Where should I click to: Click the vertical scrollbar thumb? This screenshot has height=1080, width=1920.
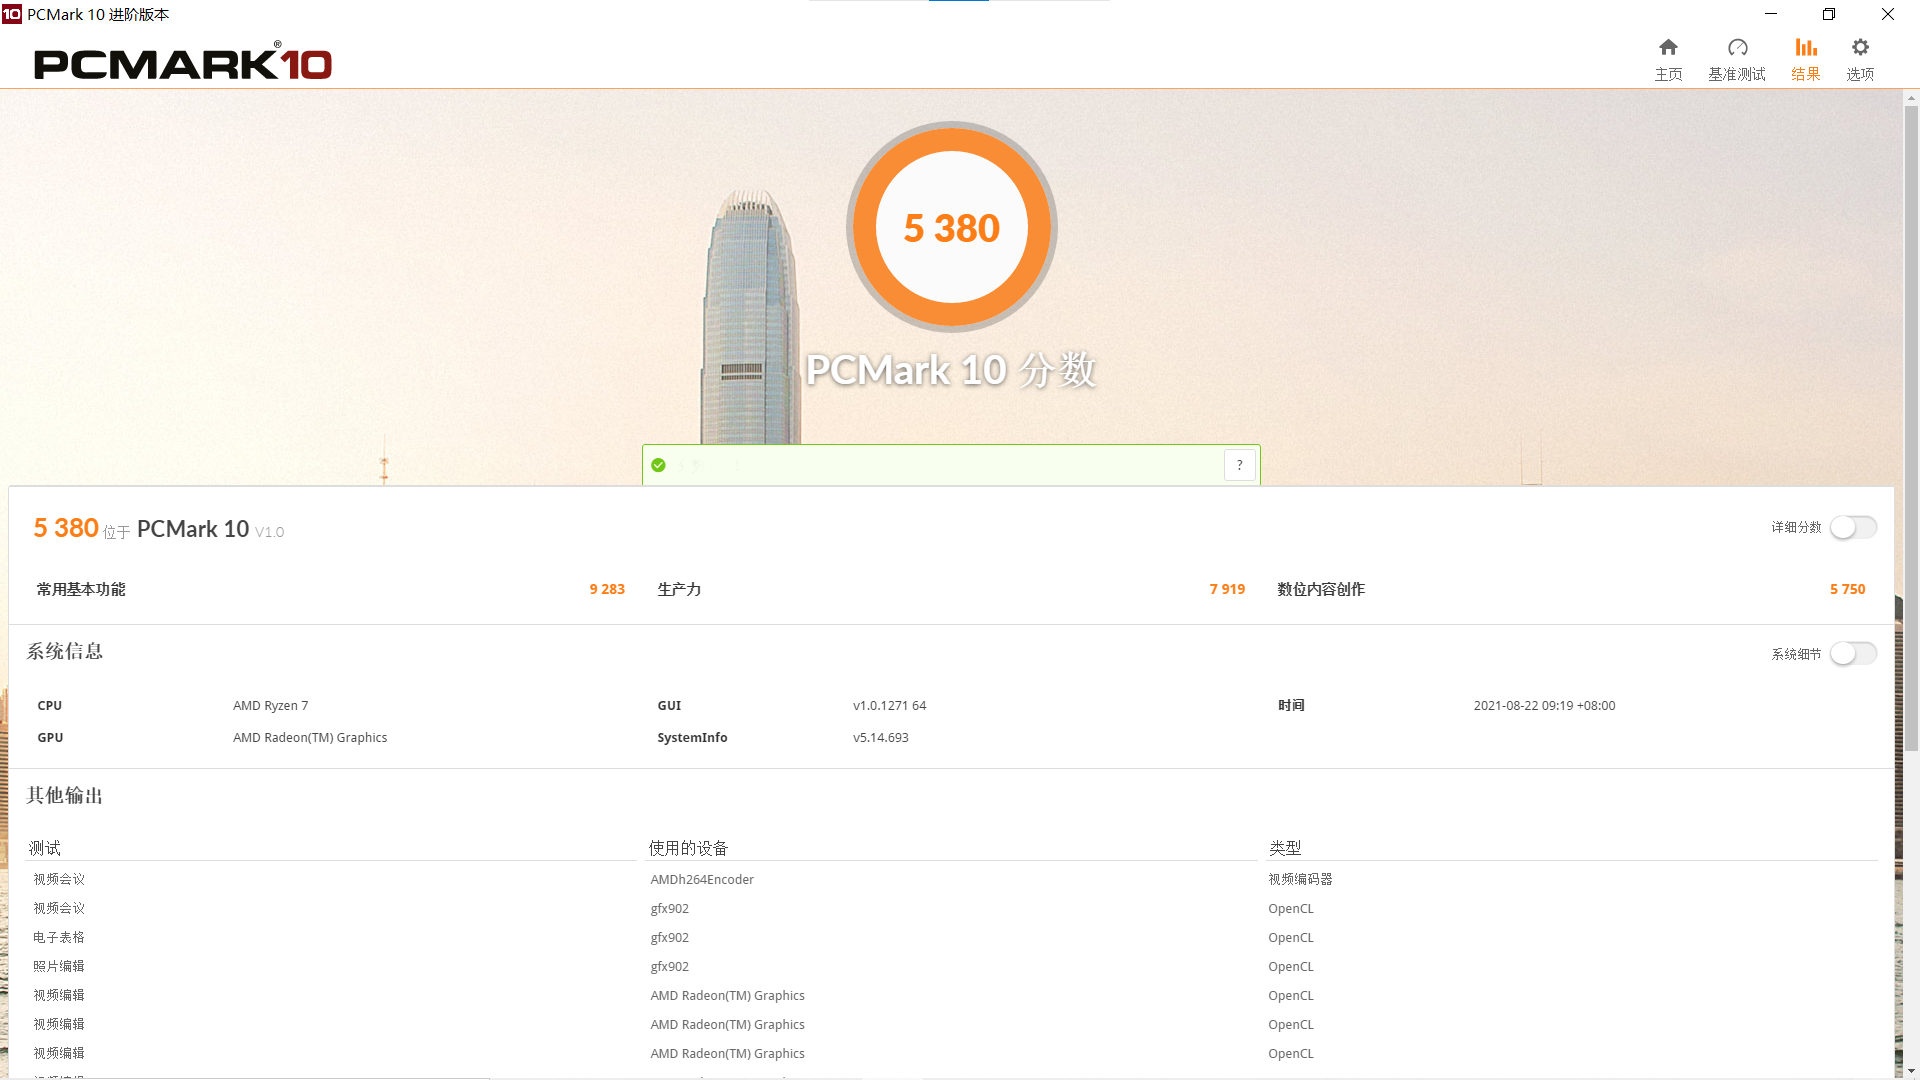(x=1911, y=430)
